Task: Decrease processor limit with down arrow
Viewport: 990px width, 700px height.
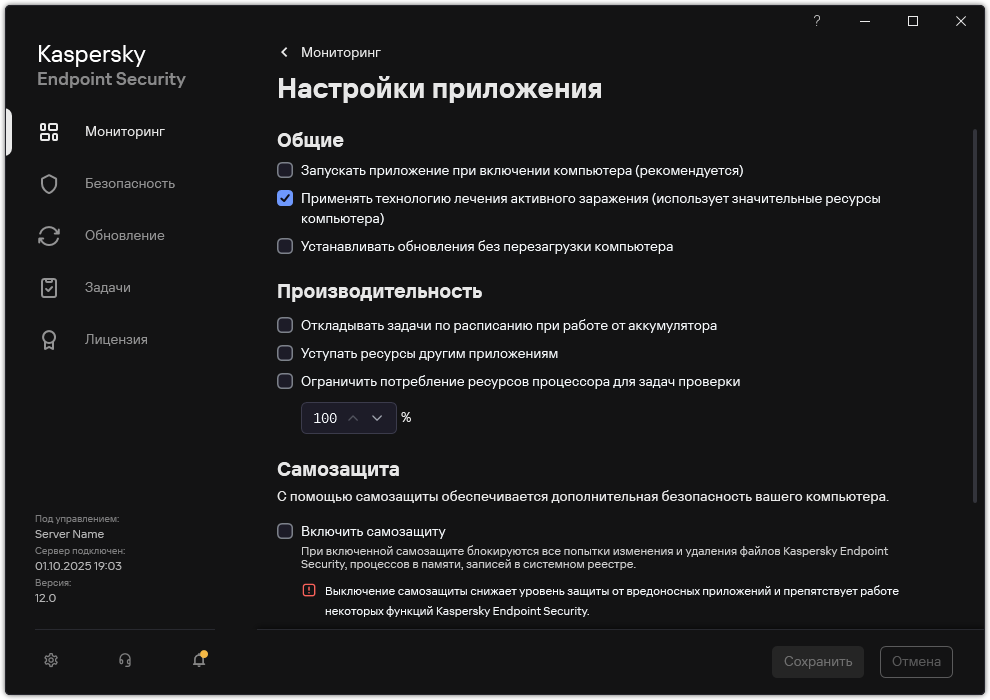Action: tap(378, 418)
